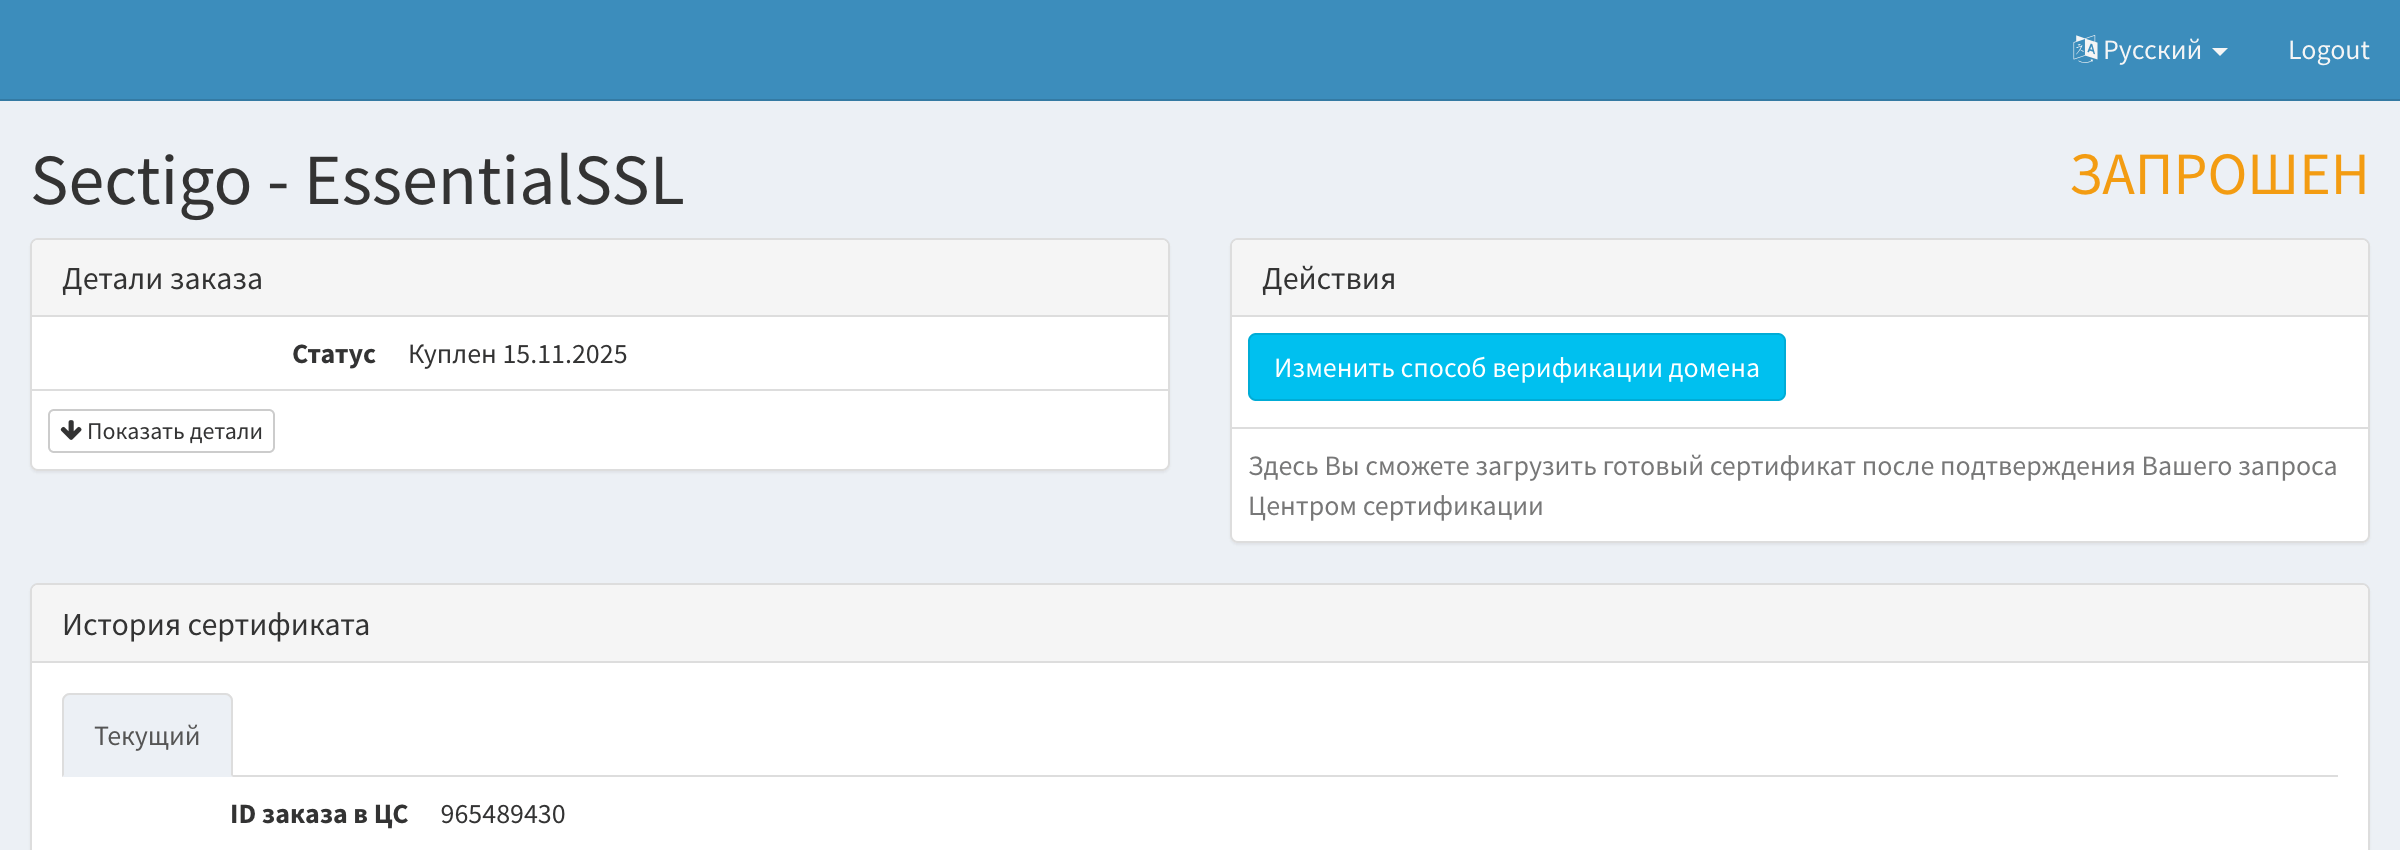Open the Русский language dropdown
The image size is (2400, 850).
pyautogui.click(x=2150, y=50)
